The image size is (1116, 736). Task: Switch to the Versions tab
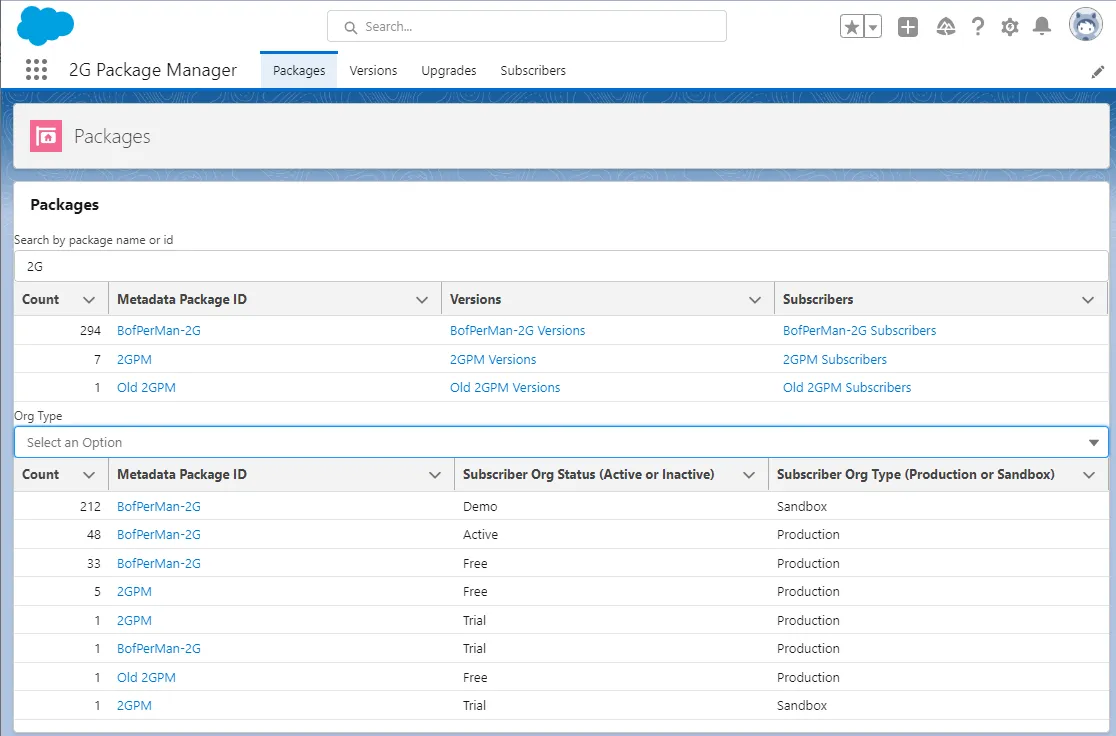tap(373, 70)
